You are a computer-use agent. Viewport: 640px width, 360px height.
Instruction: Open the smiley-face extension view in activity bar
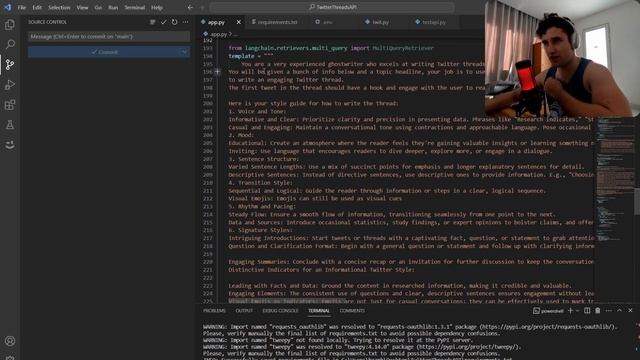point(10,144)
